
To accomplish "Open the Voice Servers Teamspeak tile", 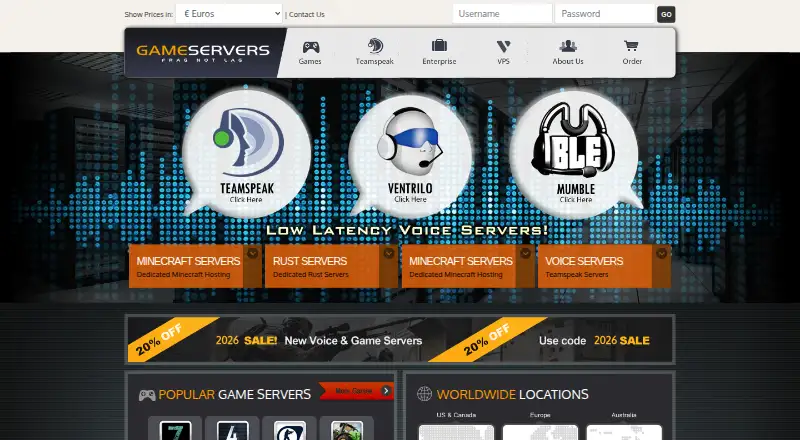I will click(x=604, y=266).
